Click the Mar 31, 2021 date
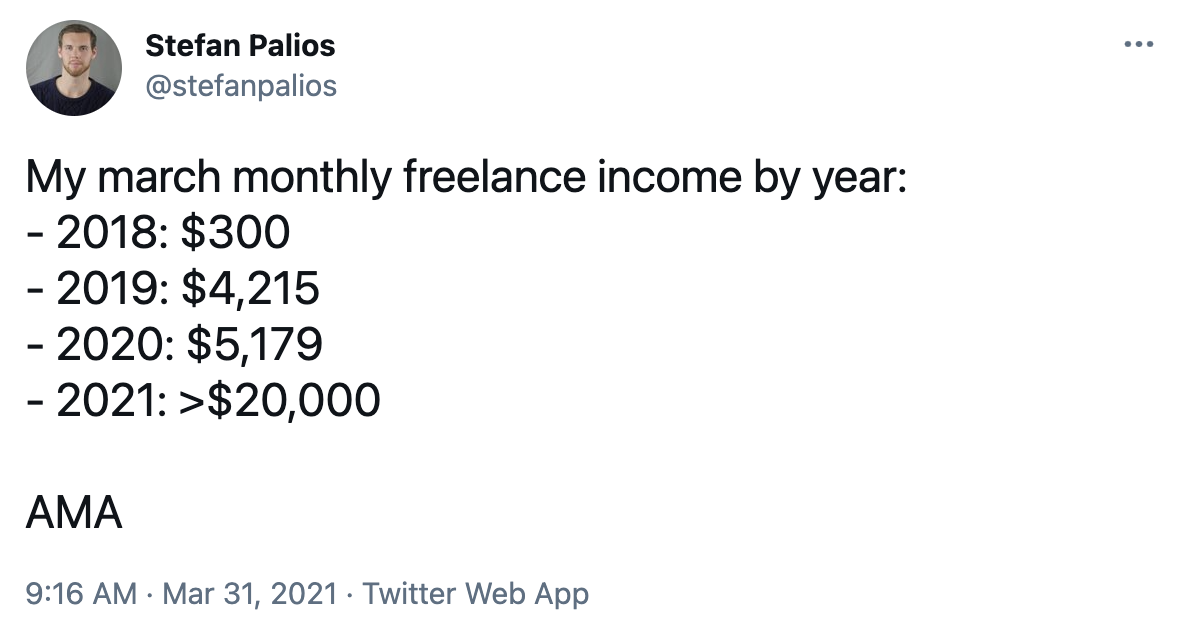Viewport: 1186px width, 628px height. pyautogui.click(x=250, y=593)
